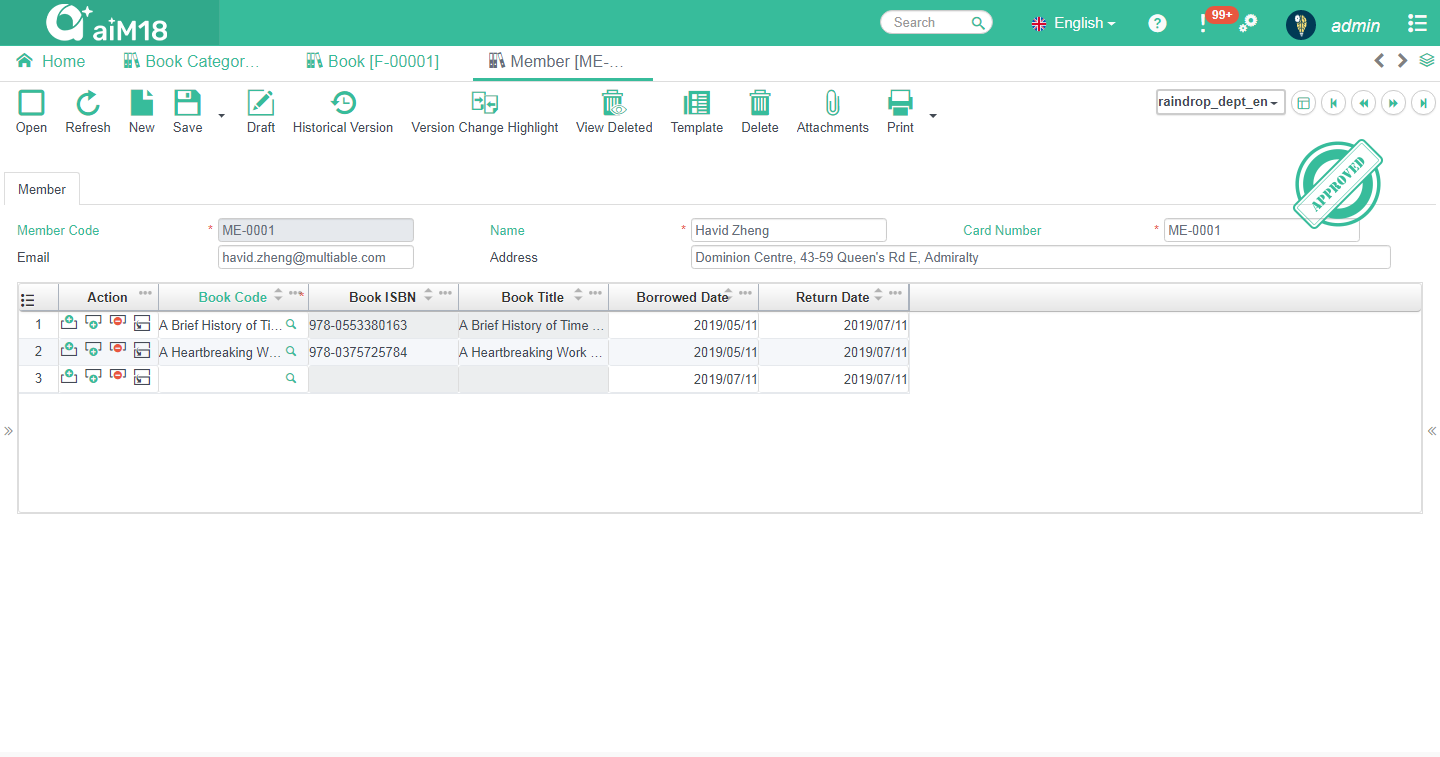
Task: Sort by the Book Code column
Action: [x=278, y=294]
